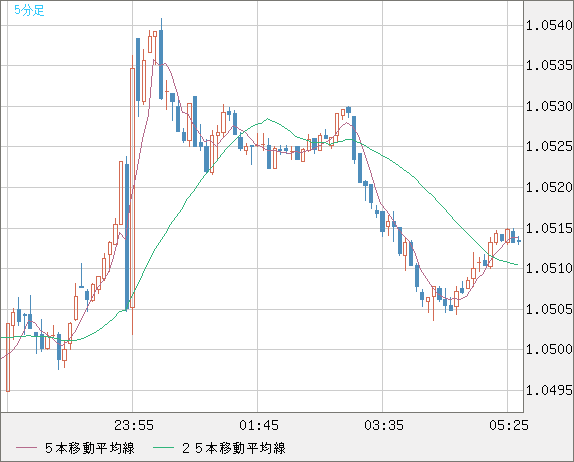Image resolution: width=574 pixels, height=462 pixels.
Task: Click the 03:35 time axis label
Action: pos(384,425)
